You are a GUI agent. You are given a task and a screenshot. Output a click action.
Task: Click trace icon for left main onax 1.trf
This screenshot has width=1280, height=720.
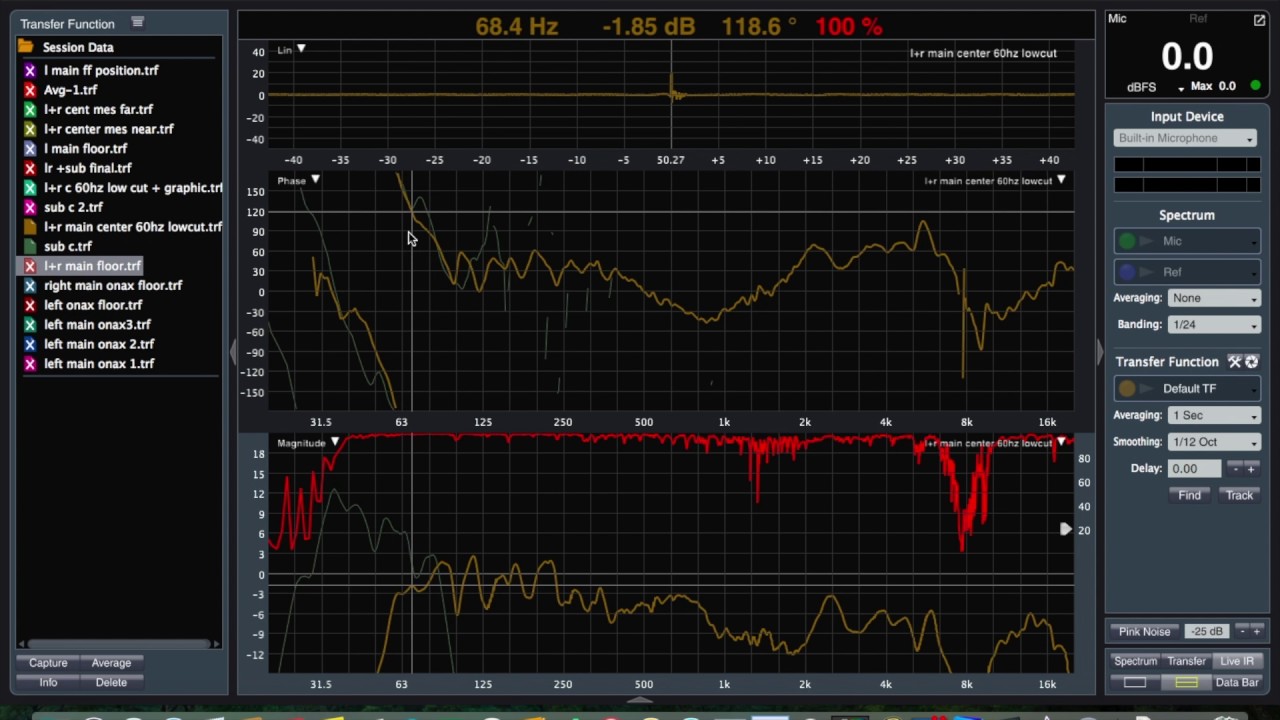click(30, 363)
